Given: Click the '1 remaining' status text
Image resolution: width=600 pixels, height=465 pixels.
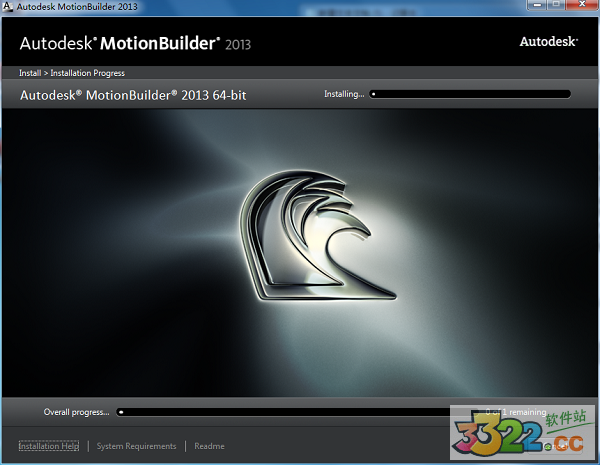Looking at the screenshot, I should pyautogui.click(x=524, y=412).
